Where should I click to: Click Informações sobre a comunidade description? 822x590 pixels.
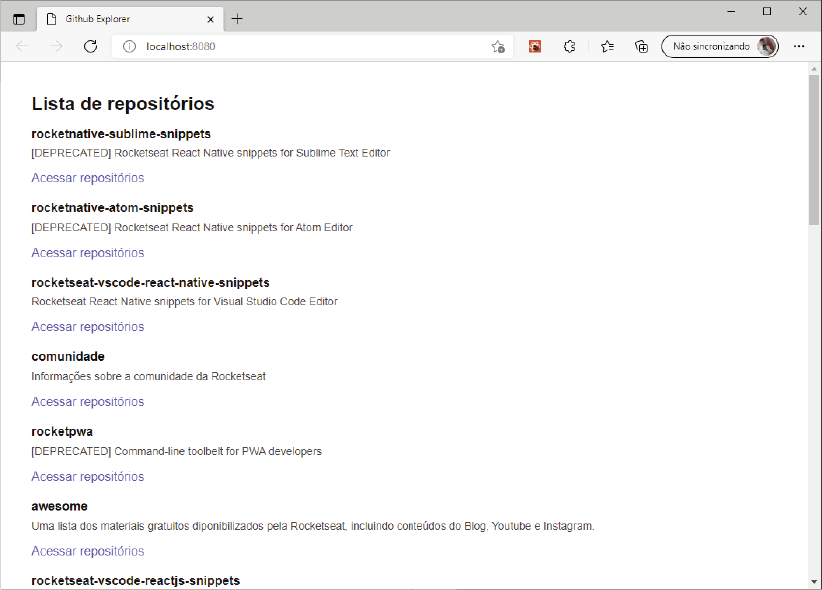coord(148,377)
